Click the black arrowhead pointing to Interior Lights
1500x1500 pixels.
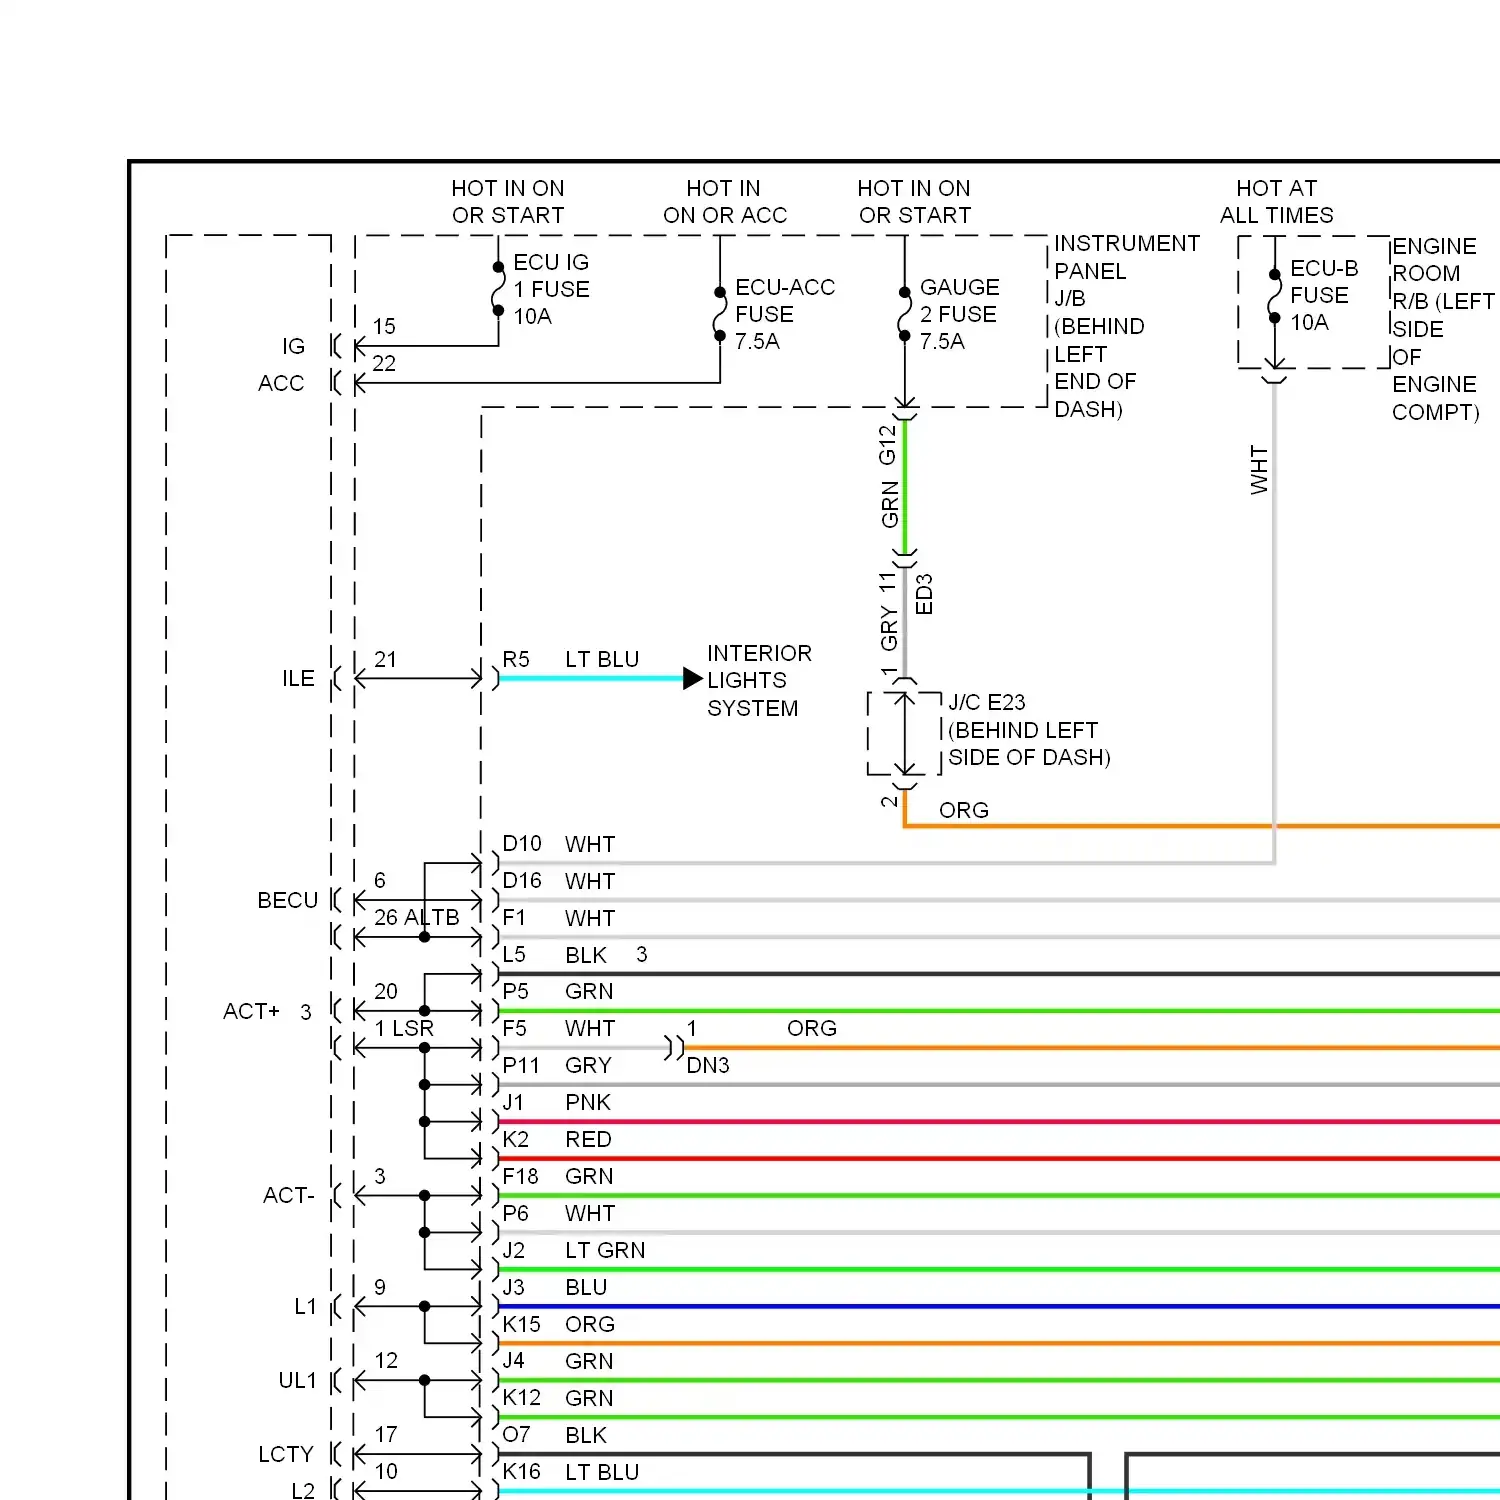click(693, 679)
